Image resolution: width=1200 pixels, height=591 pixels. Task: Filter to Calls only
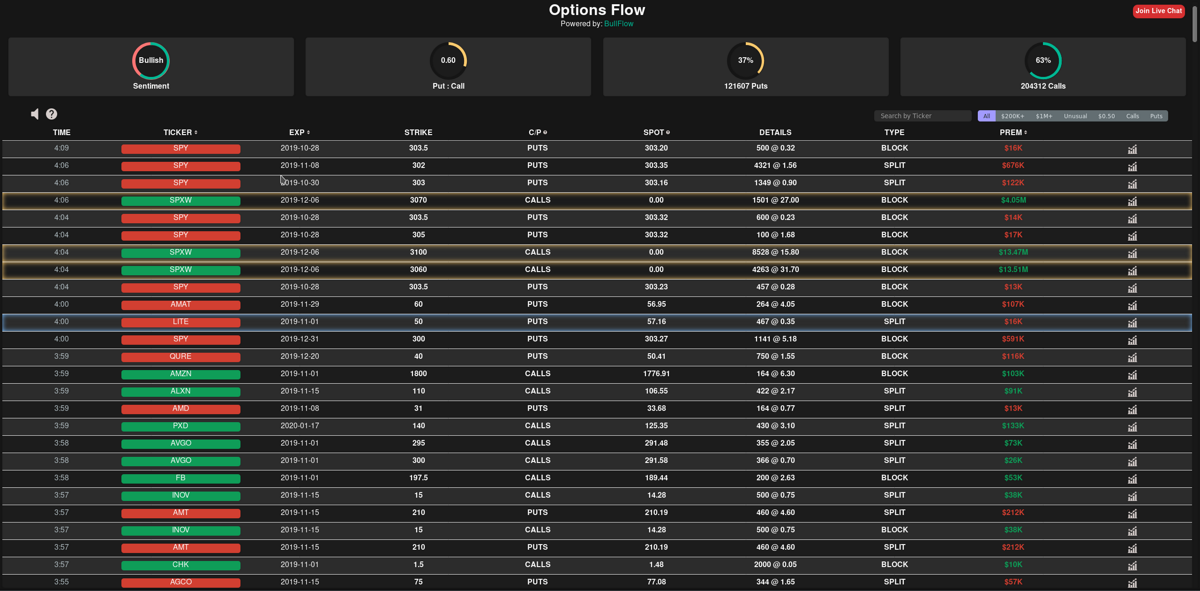point(1132,116)
